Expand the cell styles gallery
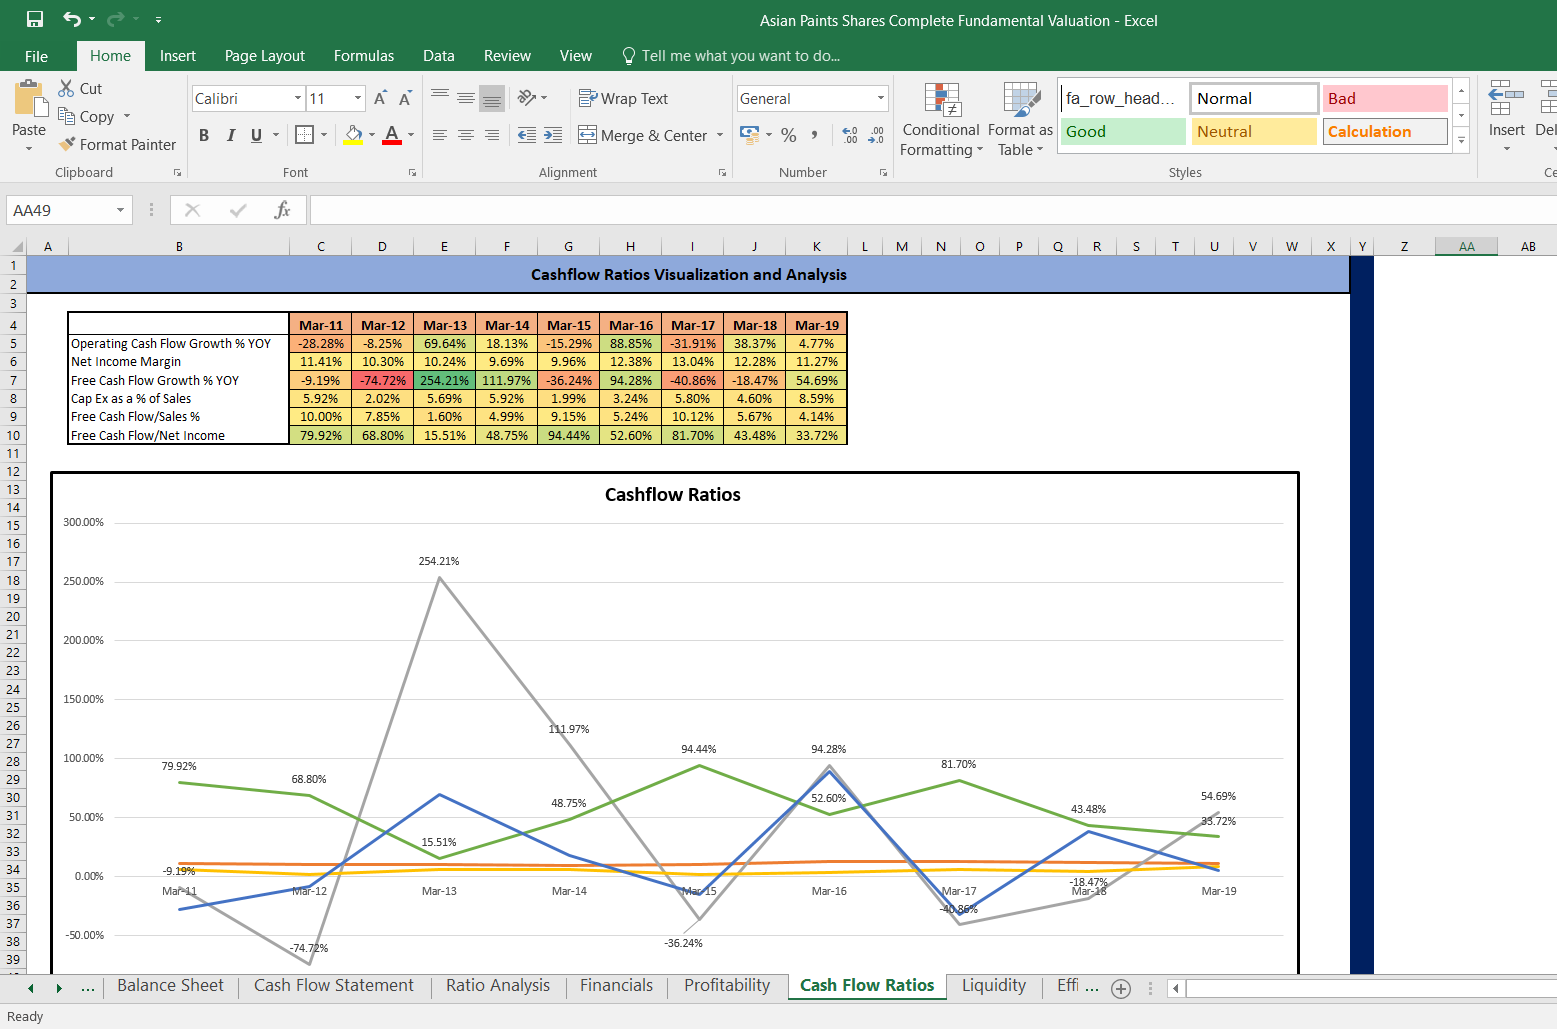The width and height of the screenshot is (1557, 1029). tap(1461, 140)
